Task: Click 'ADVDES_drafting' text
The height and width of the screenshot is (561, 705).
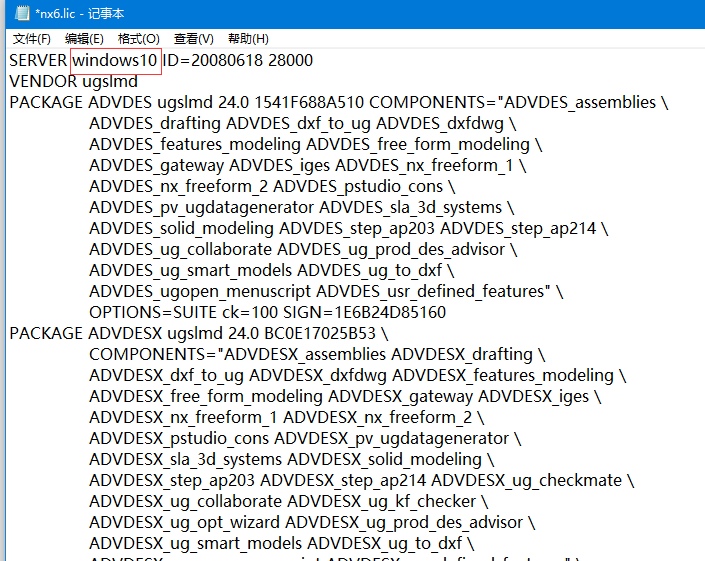Action: tap(155, 123)
